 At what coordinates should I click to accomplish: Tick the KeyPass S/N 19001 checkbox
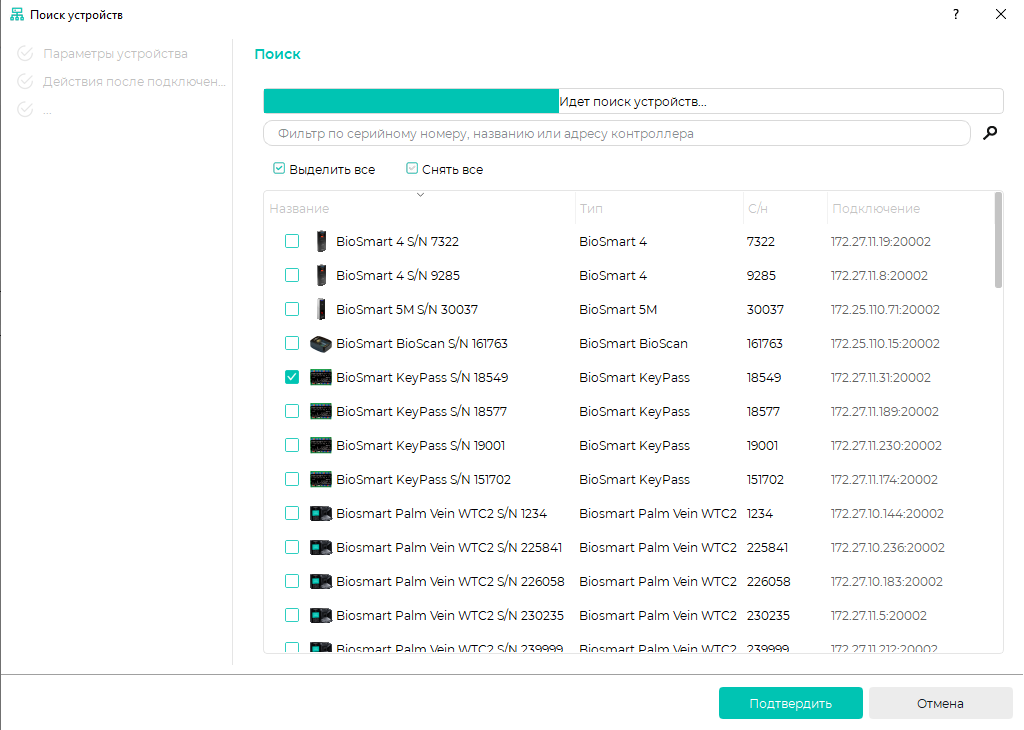point(292,445)
